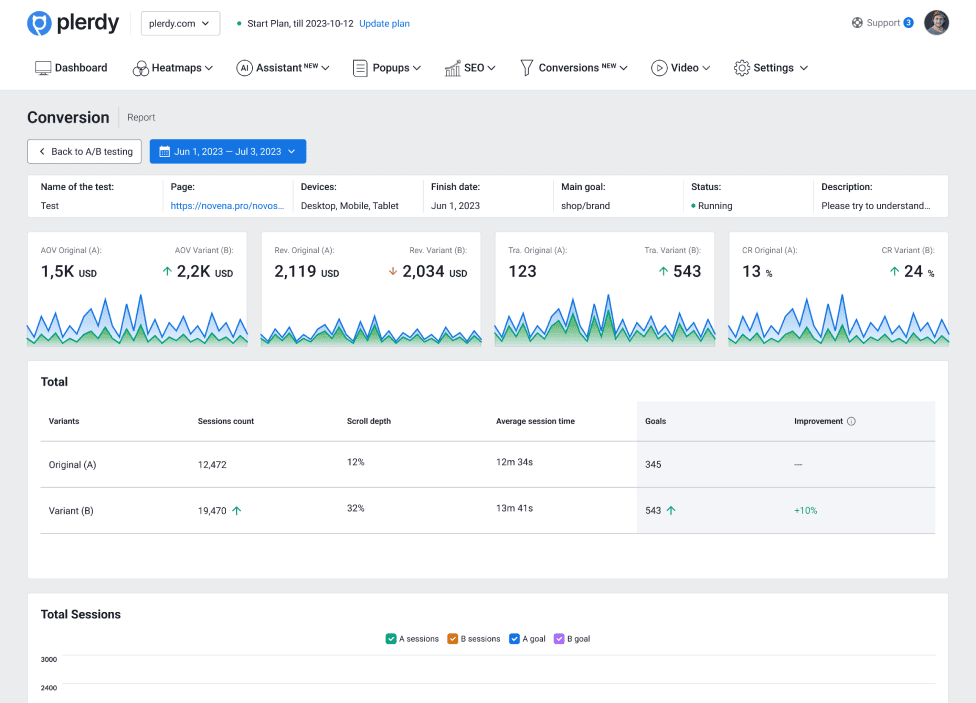Disable the B goal checkbox
Image resolution: width=976 pixels, height=703 pixels.
click(559, 639)
